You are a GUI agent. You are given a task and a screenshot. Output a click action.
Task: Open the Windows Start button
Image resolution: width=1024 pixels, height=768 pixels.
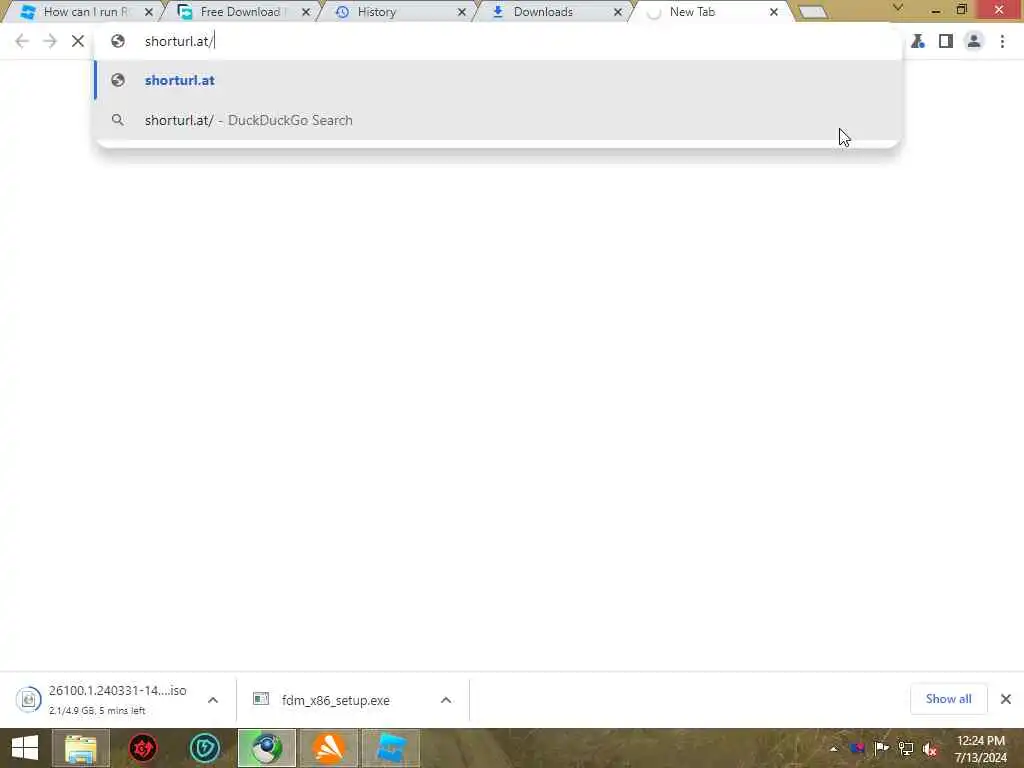[x=25, y=748]
